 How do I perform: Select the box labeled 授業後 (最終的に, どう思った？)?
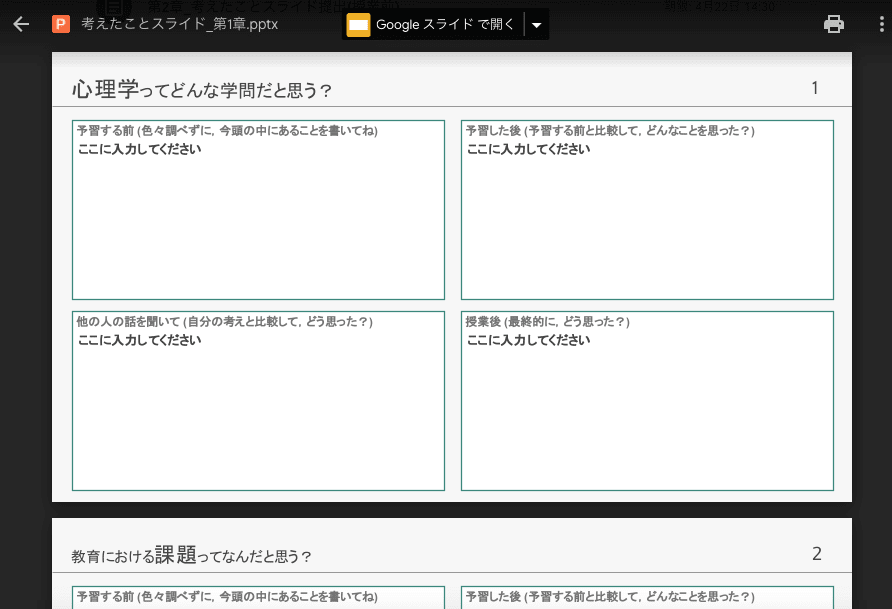[x=647, y=401]
